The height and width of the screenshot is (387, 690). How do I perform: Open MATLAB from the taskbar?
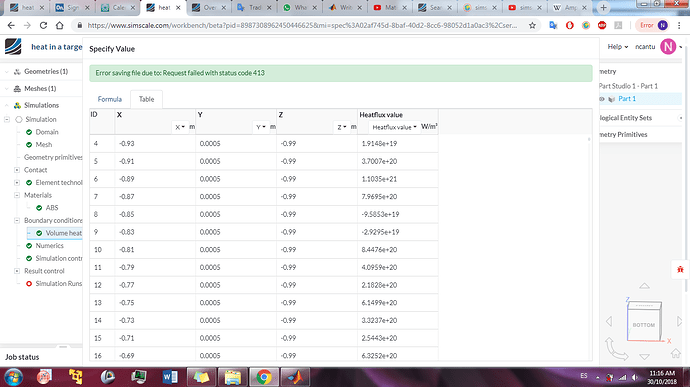295,377
